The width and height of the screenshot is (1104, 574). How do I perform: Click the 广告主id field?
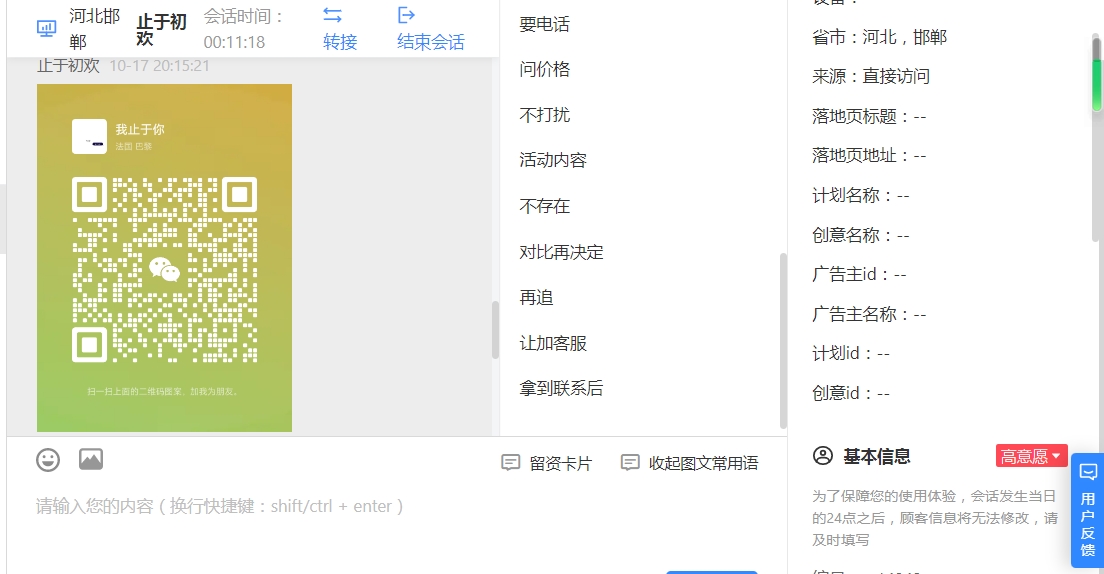click(859, 274)
